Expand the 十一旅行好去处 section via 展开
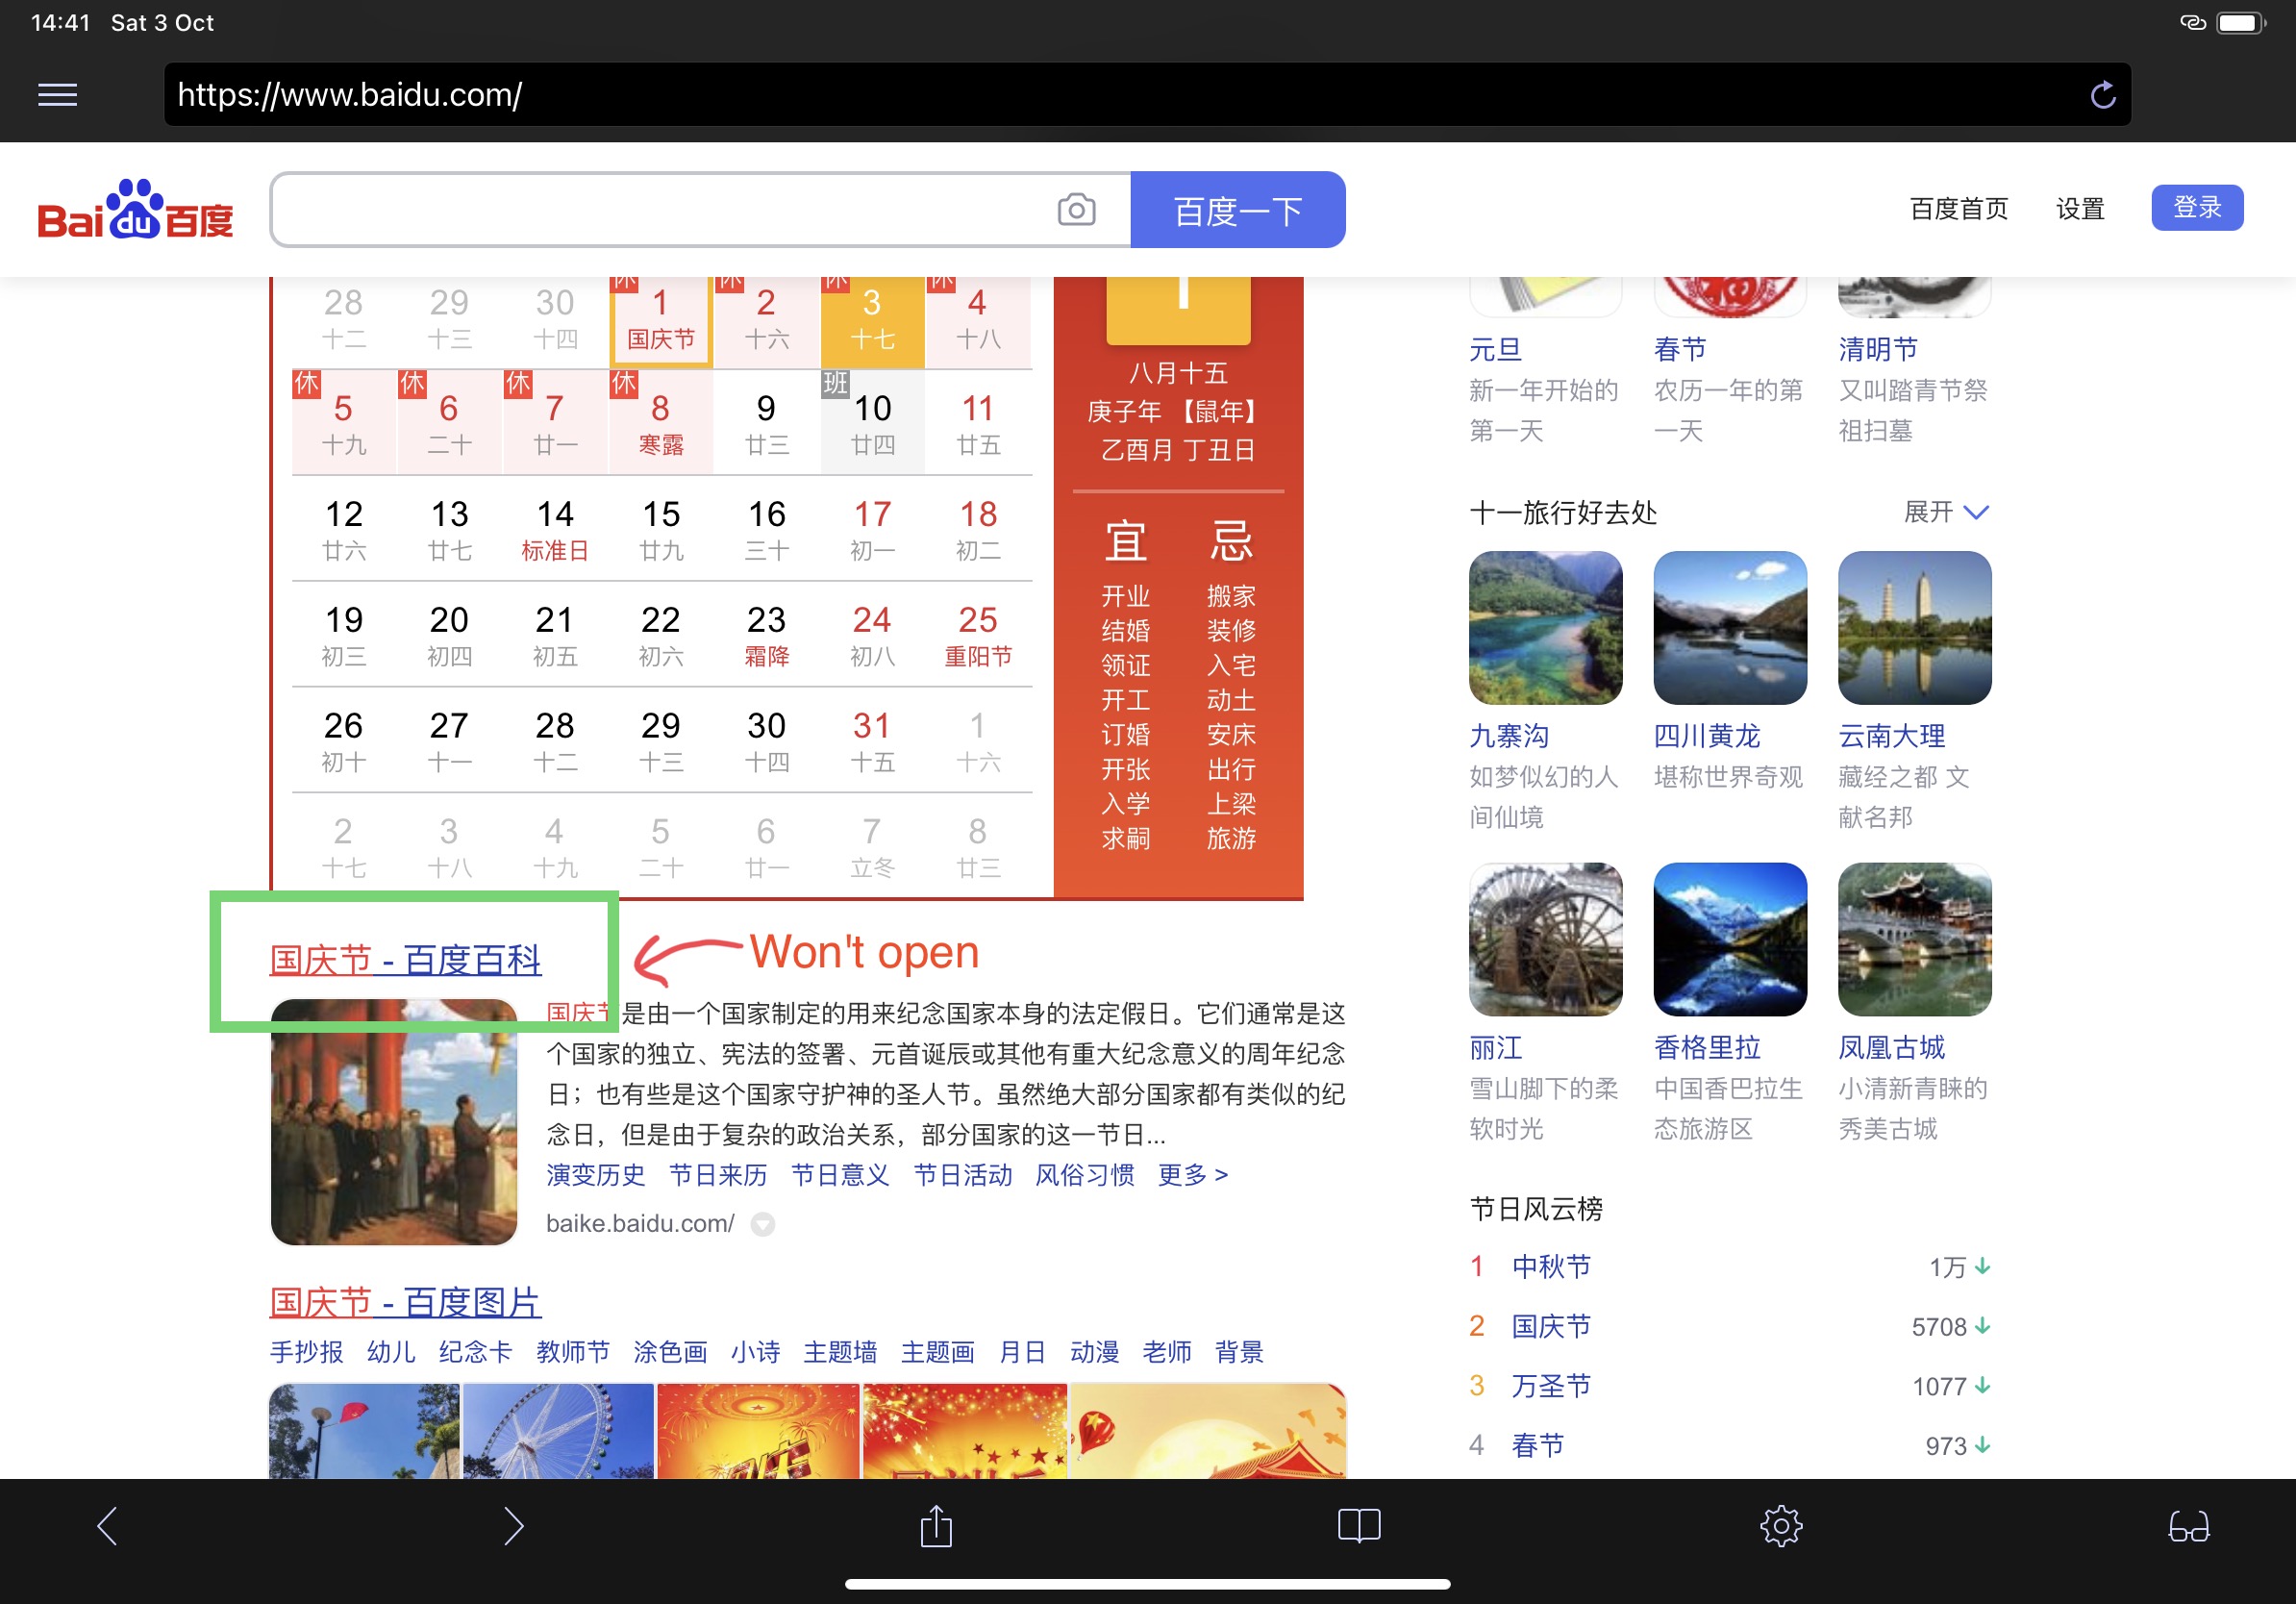This screenshot has height=1604, width=2296. 1946,512
